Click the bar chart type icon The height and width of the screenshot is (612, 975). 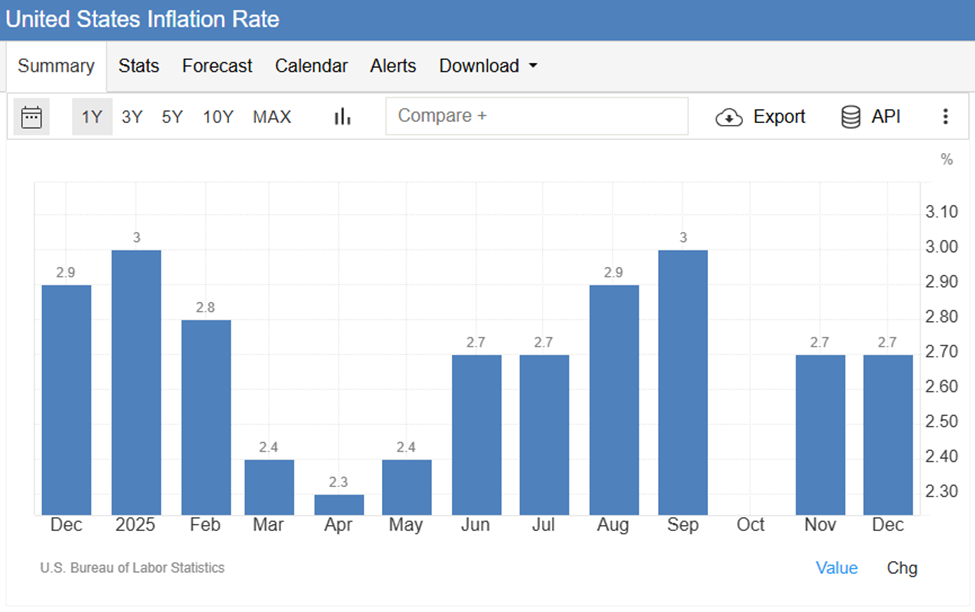(x=343, y=117)
